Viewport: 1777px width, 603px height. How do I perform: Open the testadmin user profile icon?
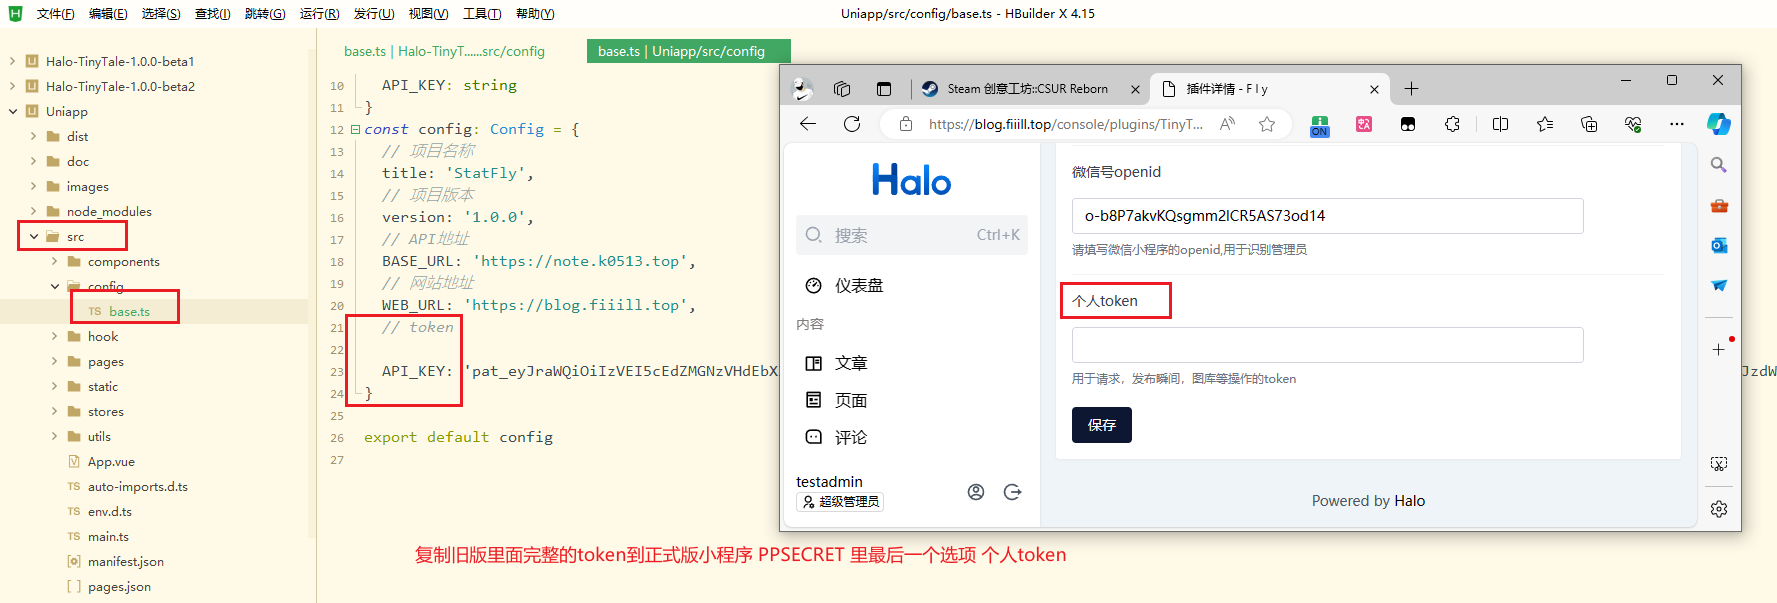pyautogui.click(x=976, y=492)
